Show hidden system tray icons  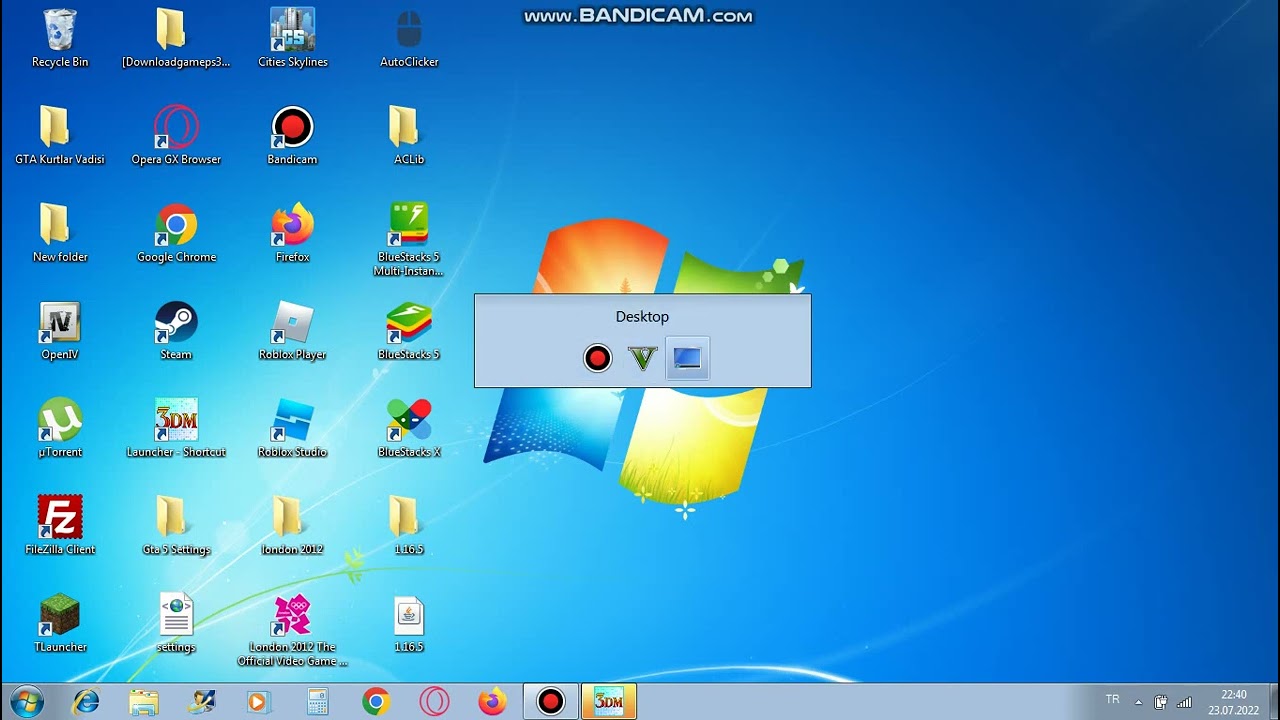tap(1138, 702)
